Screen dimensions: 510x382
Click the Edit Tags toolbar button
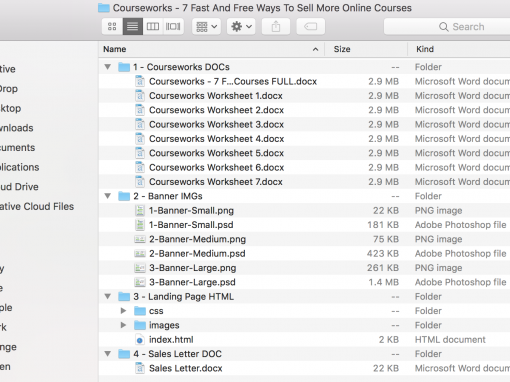[x=311, y=26]
